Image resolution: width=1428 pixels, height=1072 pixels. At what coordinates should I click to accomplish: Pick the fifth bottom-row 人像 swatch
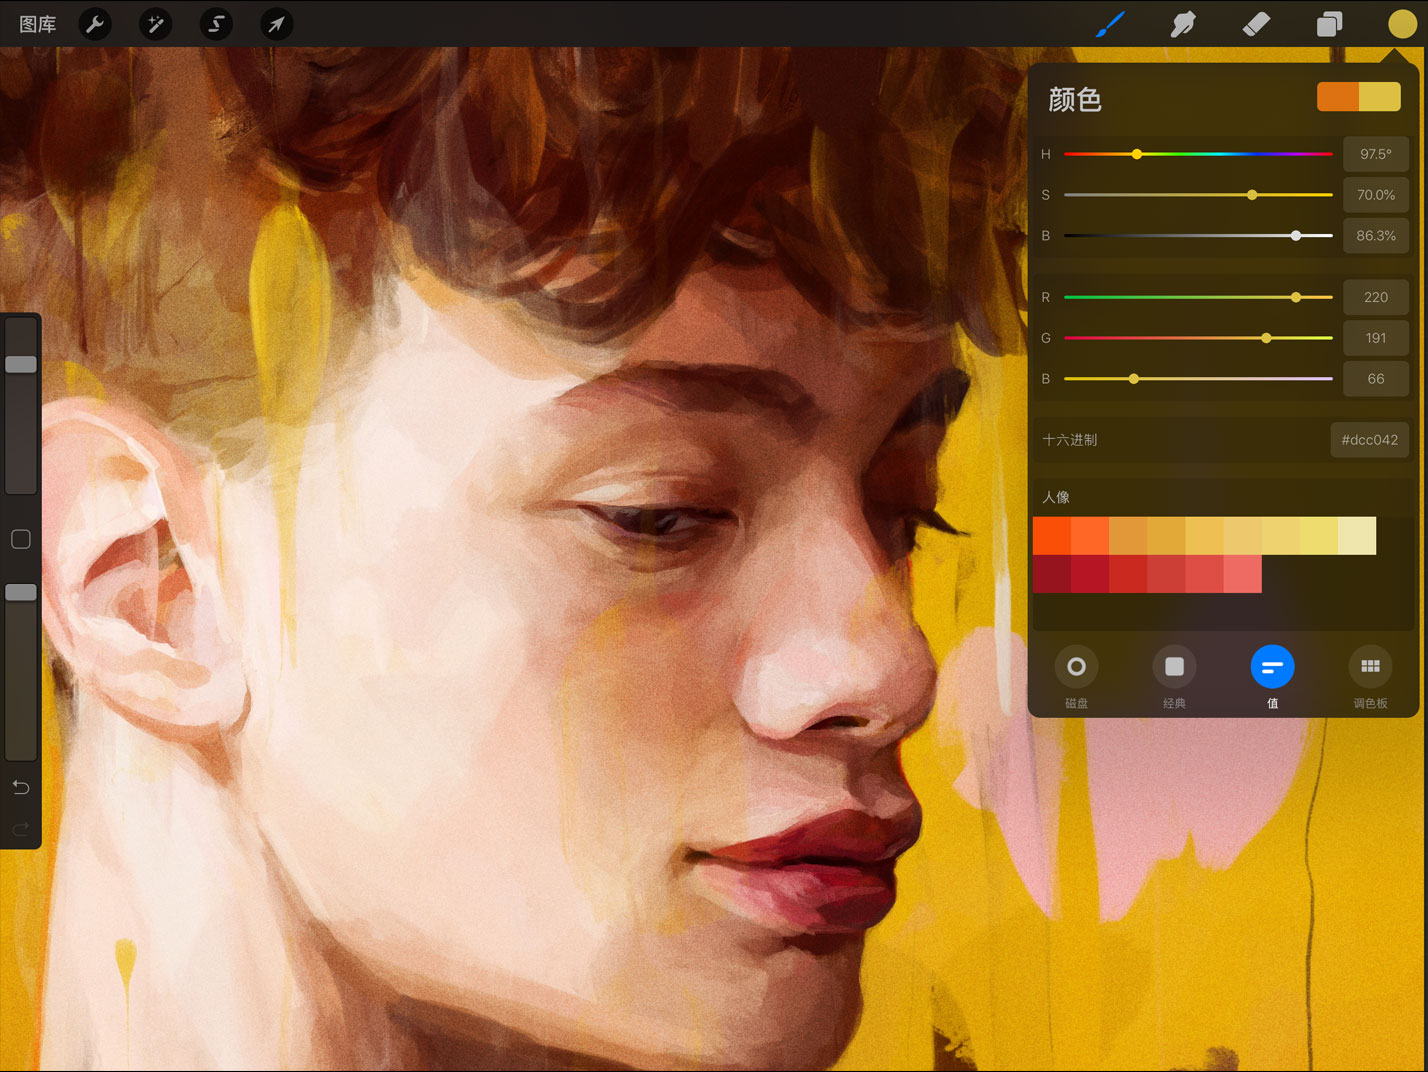coord(1204,574)
